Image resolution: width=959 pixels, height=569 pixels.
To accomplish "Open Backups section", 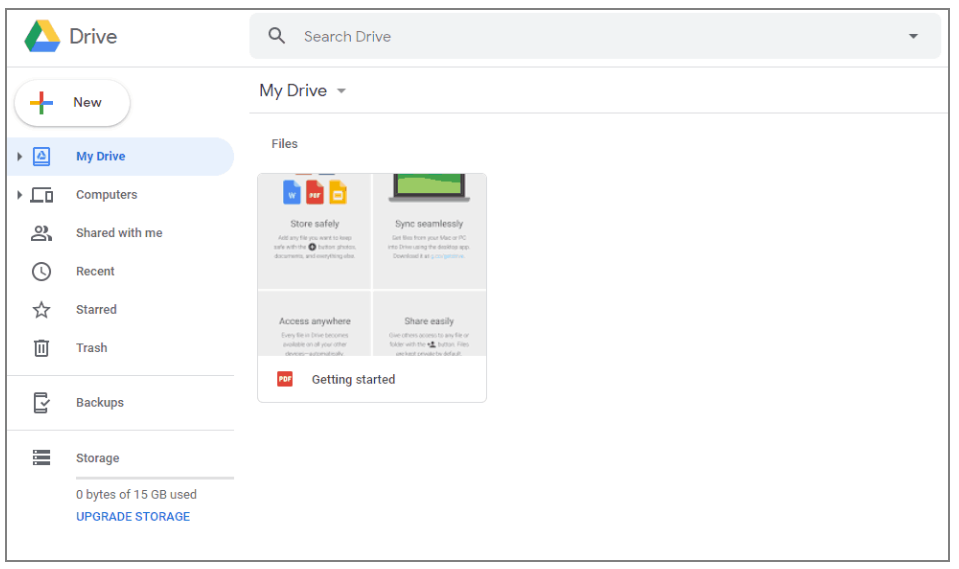I will pyautogui.click(x=120, y=403).
